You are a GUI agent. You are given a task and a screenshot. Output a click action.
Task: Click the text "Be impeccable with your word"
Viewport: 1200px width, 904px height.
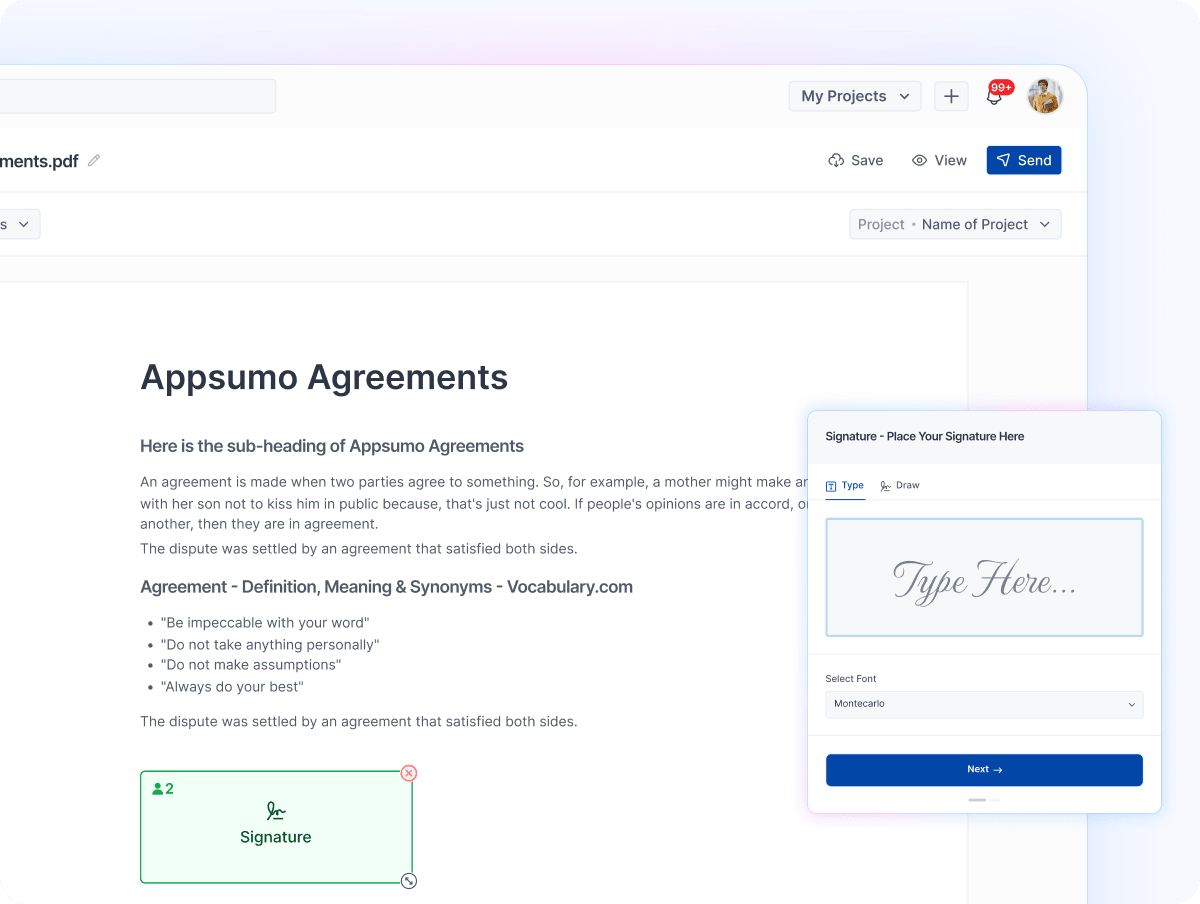coord(265,623)
